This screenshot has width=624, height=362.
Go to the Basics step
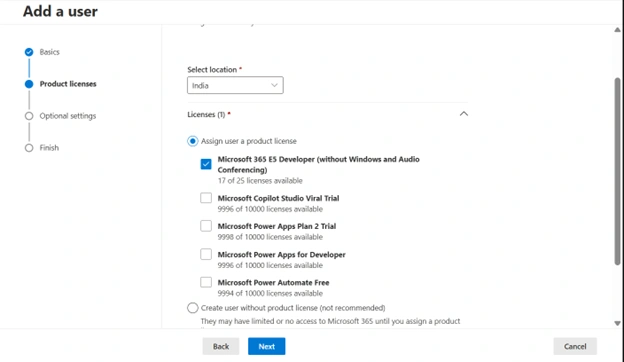[49, 52]
